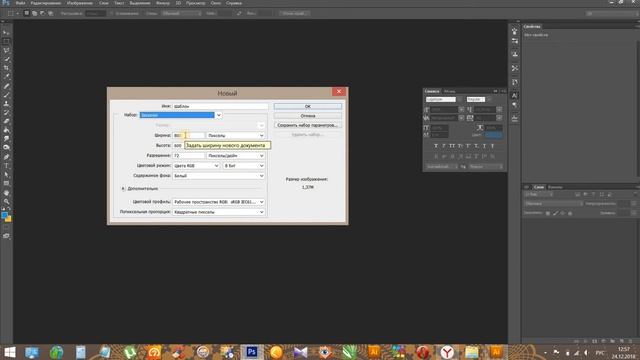Select the Quick Selection tool
This screenshot has height=360, width=640.
click(x=6, y=60)
